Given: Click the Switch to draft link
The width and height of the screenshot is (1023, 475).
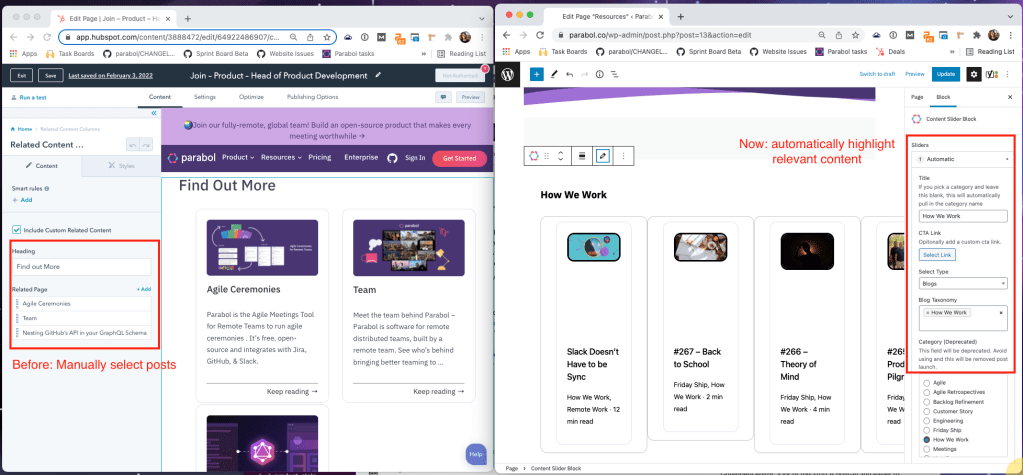Looking at the screenshot, I should pos(877,74).
